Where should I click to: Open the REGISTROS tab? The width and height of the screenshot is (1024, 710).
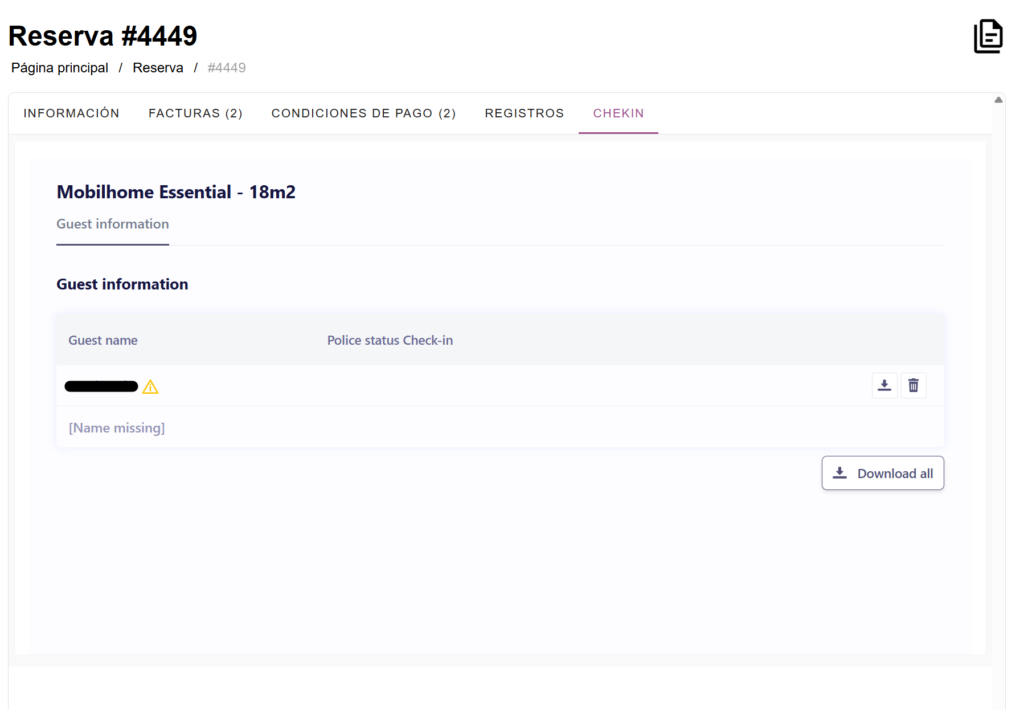point(524,113)
